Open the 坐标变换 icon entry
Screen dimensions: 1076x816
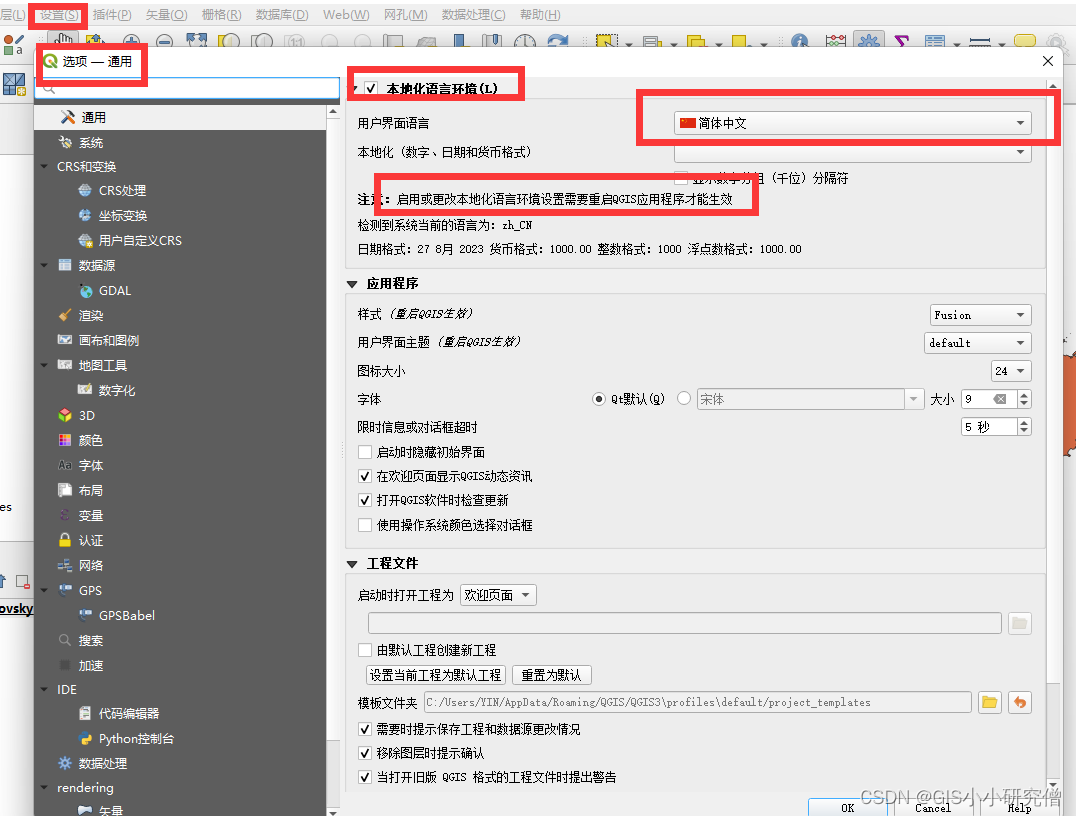(85, 215)
